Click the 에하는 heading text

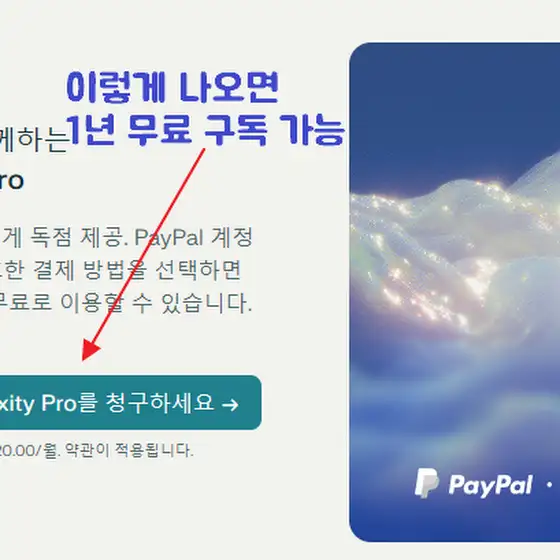click(x=34, y=139)
